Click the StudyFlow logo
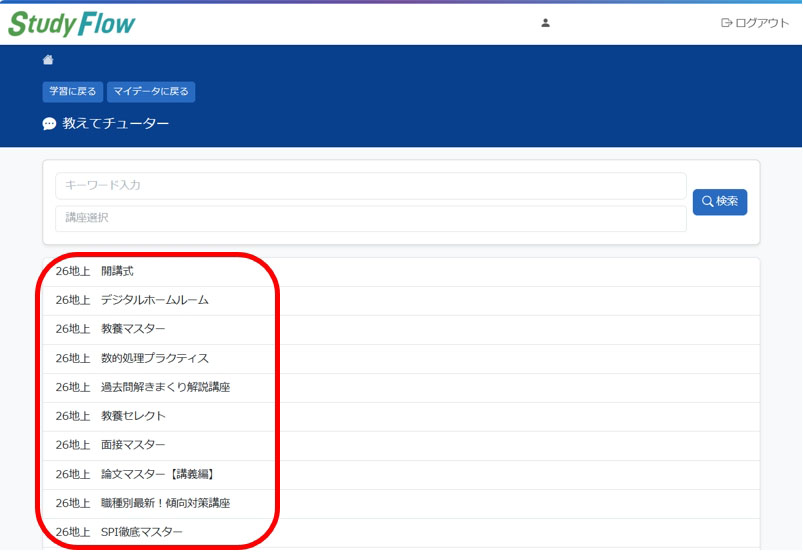Image resolution: width=803 pixels, height=552 pixels. tap(72, 24)
